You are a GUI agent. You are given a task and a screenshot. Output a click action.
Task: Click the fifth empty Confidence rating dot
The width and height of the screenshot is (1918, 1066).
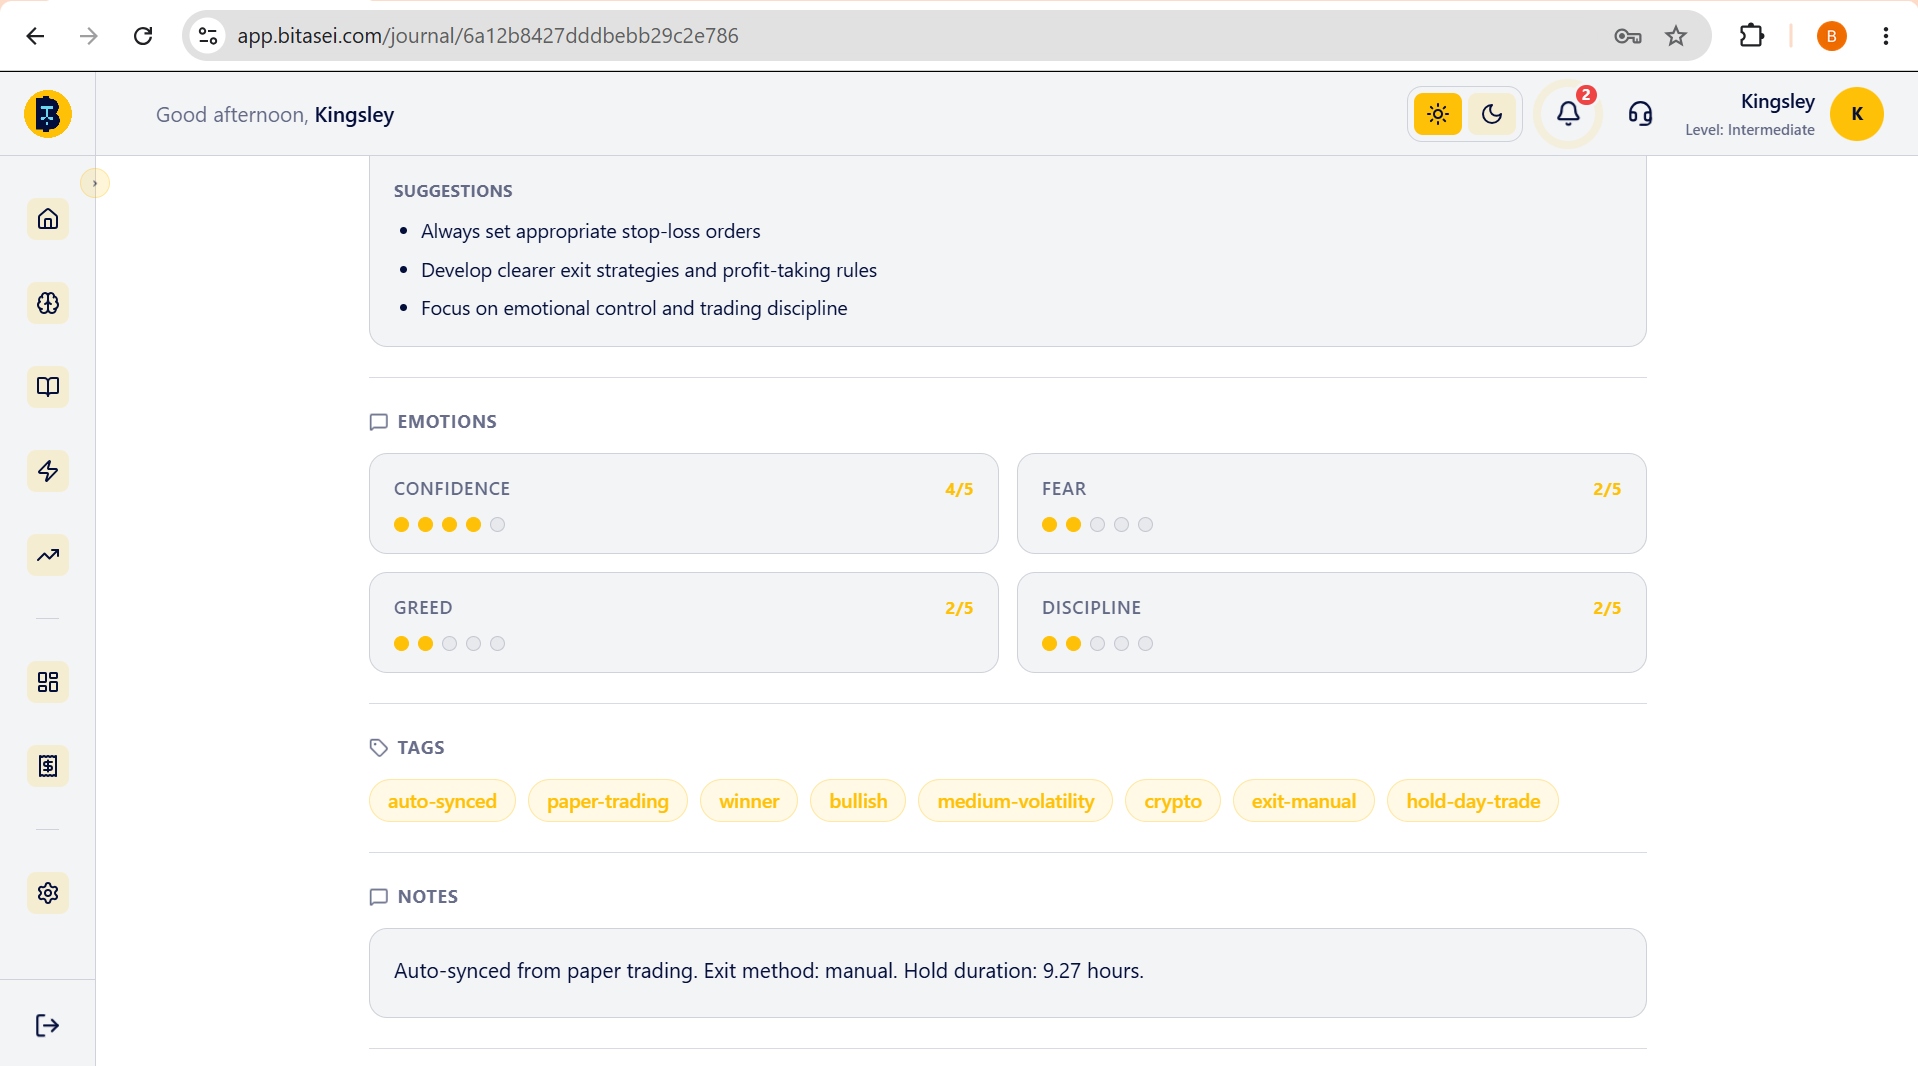click(498, 525)
